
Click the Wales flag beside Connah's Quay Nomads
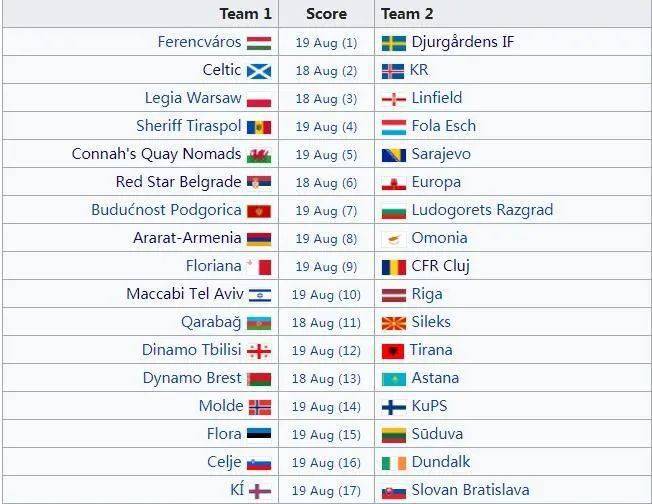(x=259, y=155)
